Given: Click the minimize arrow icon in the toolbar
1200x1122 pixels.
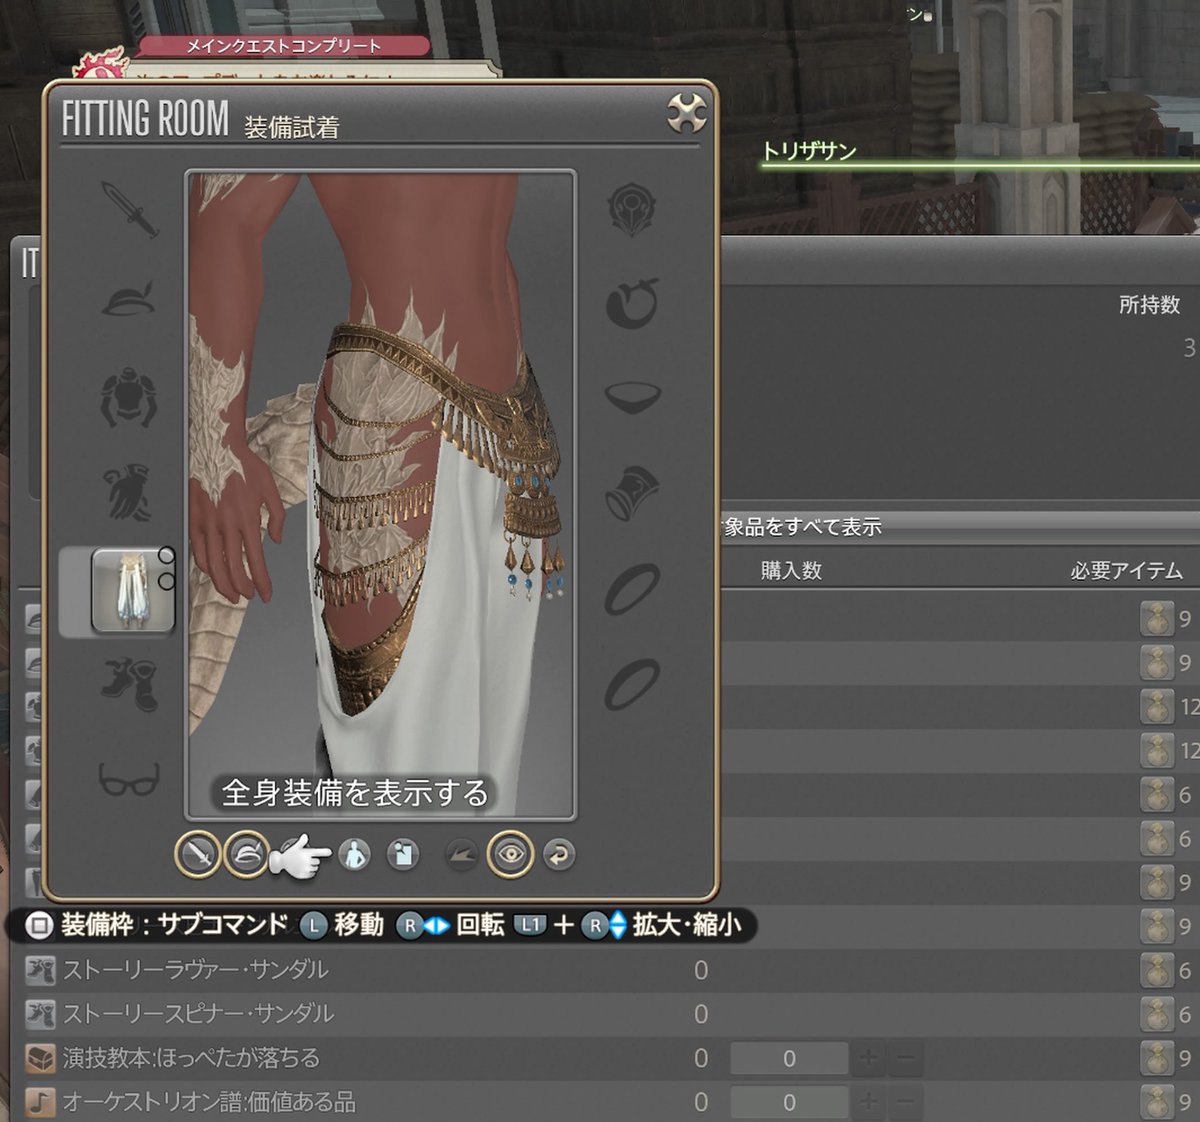Looking at the screenshot, I should [460, 855].
